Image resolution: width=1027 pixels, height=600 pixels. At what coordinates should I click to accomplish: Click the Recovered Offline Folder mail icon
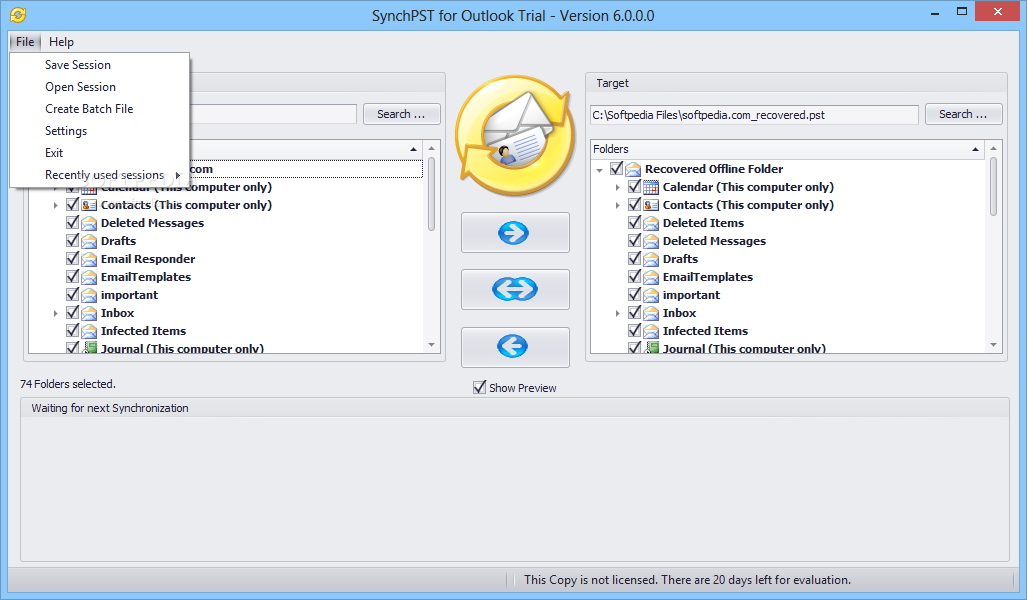pyautogui.click(x=633, y=169)
